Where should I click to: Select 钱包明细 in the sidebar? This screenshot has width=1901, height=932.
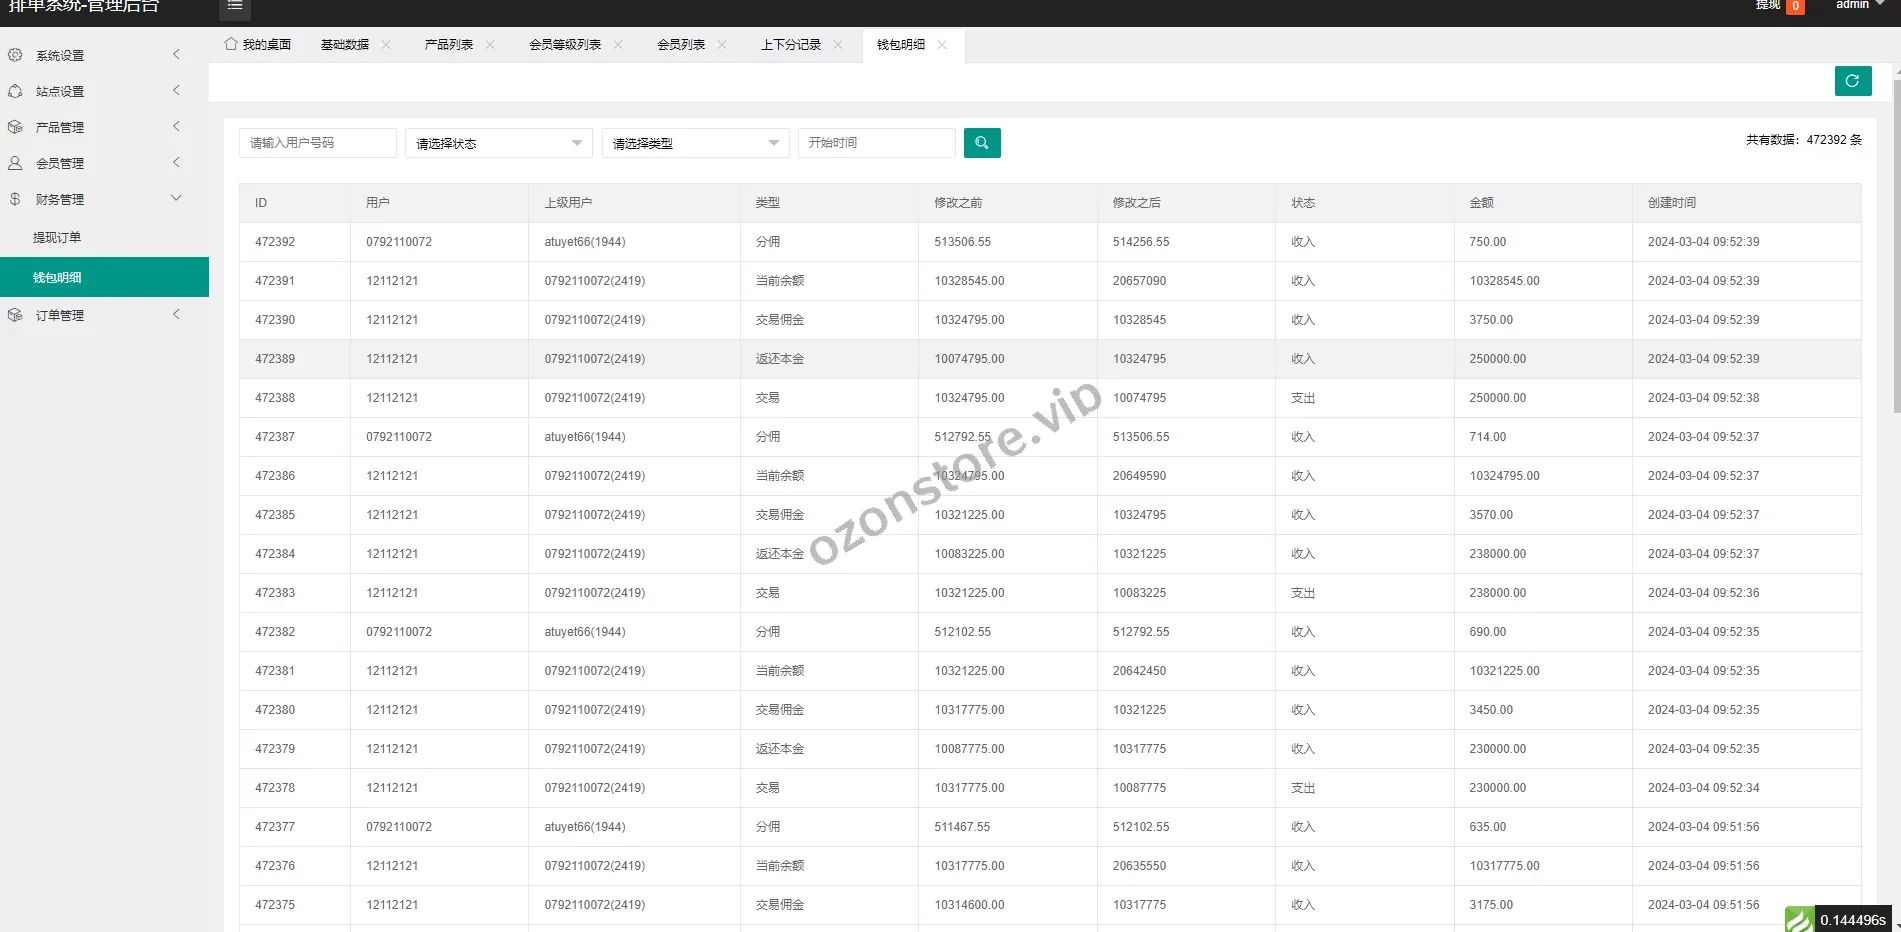click(x=57, y=278)
